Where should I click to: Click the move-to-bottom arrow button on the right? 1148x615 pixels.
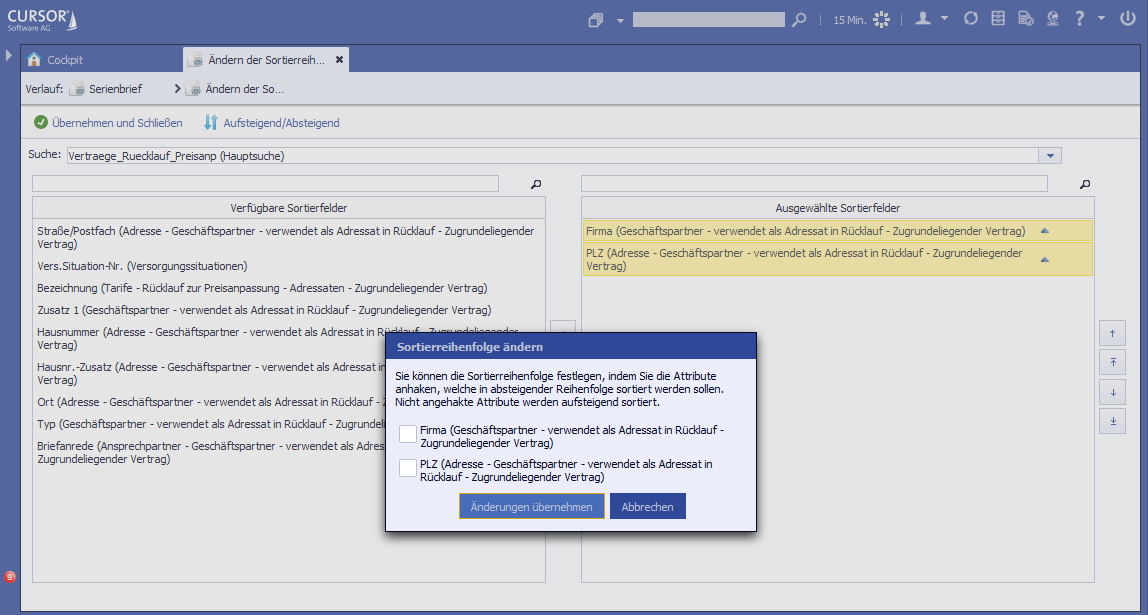click(1112, 421)
